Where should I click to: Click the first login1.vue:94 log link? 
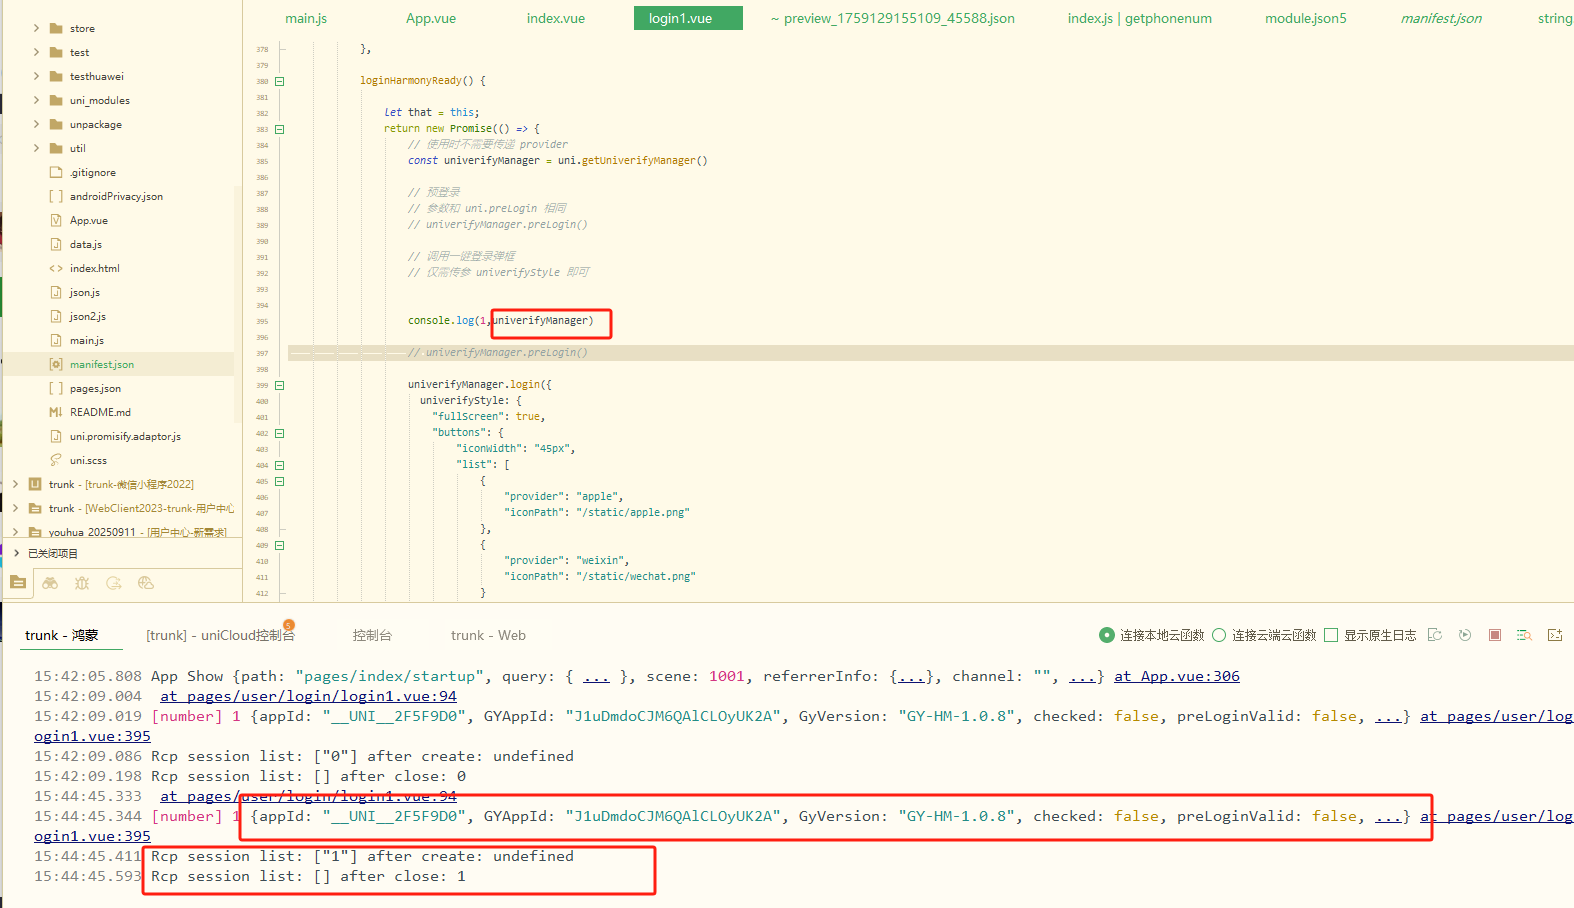(x=308, y=696)
